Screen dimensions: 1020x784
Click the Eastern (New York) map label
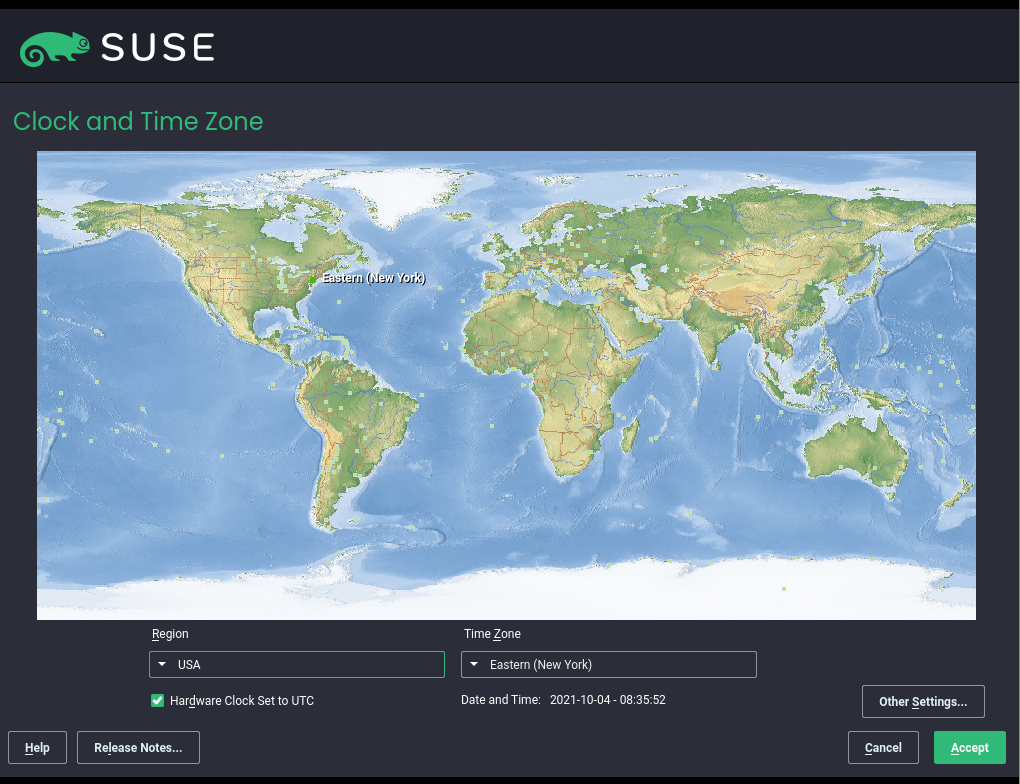click(x=373, y=278)
